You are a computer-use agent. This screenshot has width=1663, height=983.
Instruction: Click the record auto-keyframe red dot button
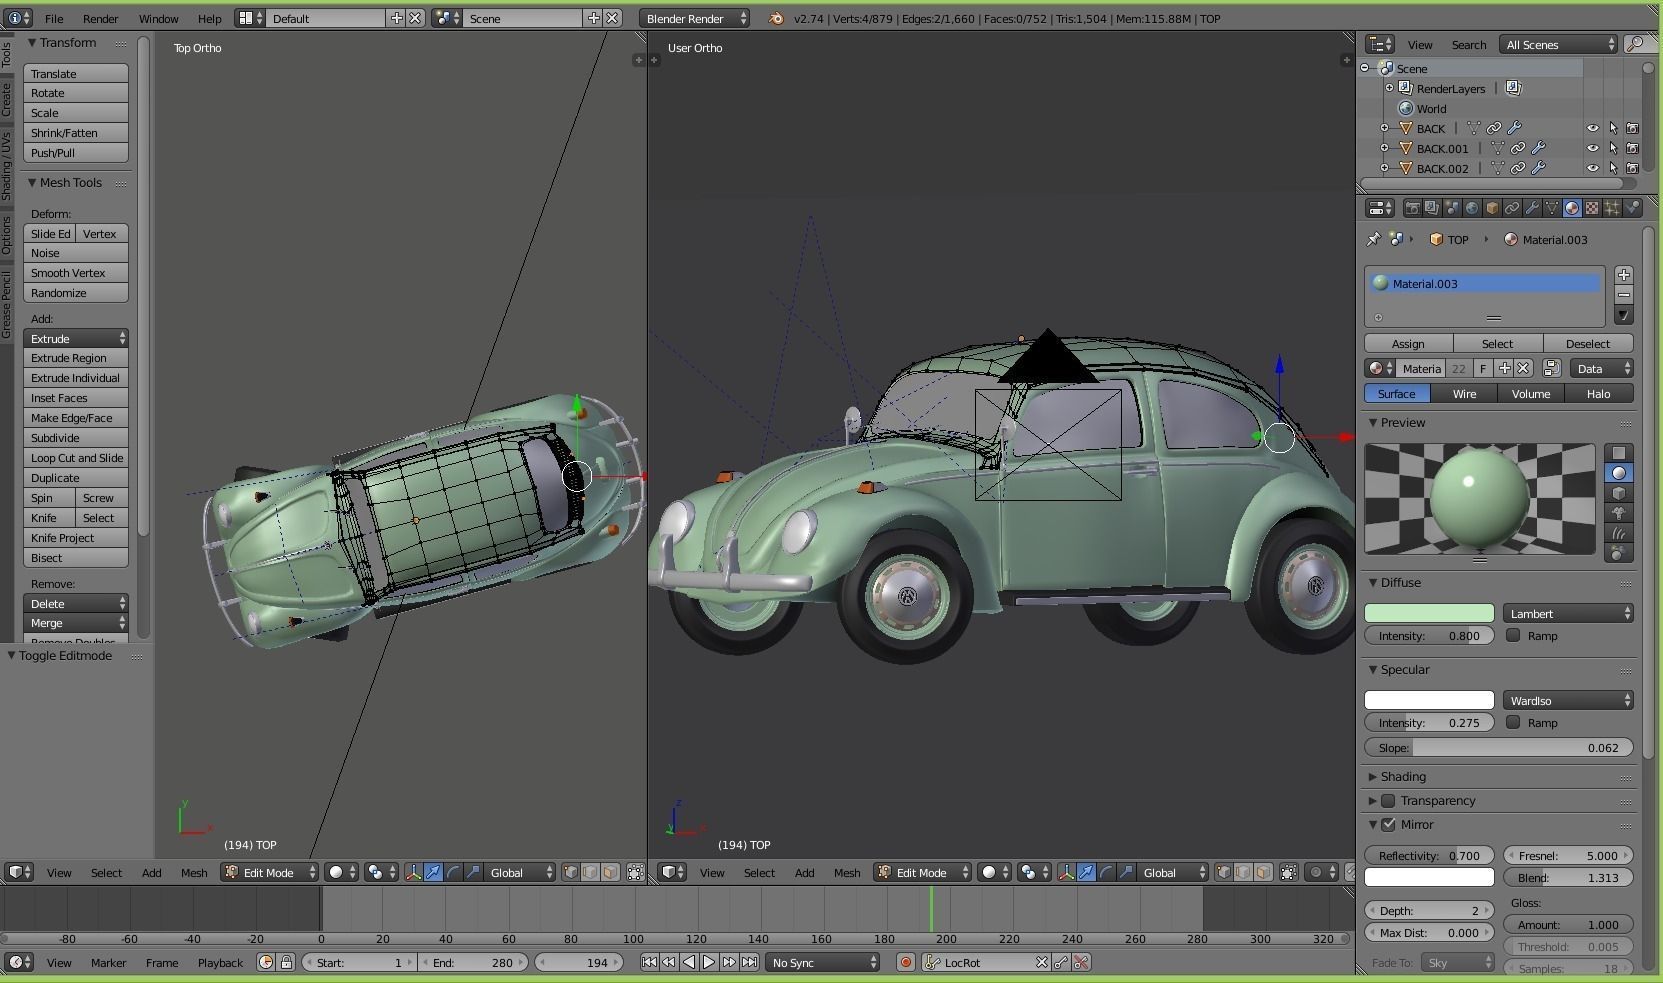pos(905,962)
